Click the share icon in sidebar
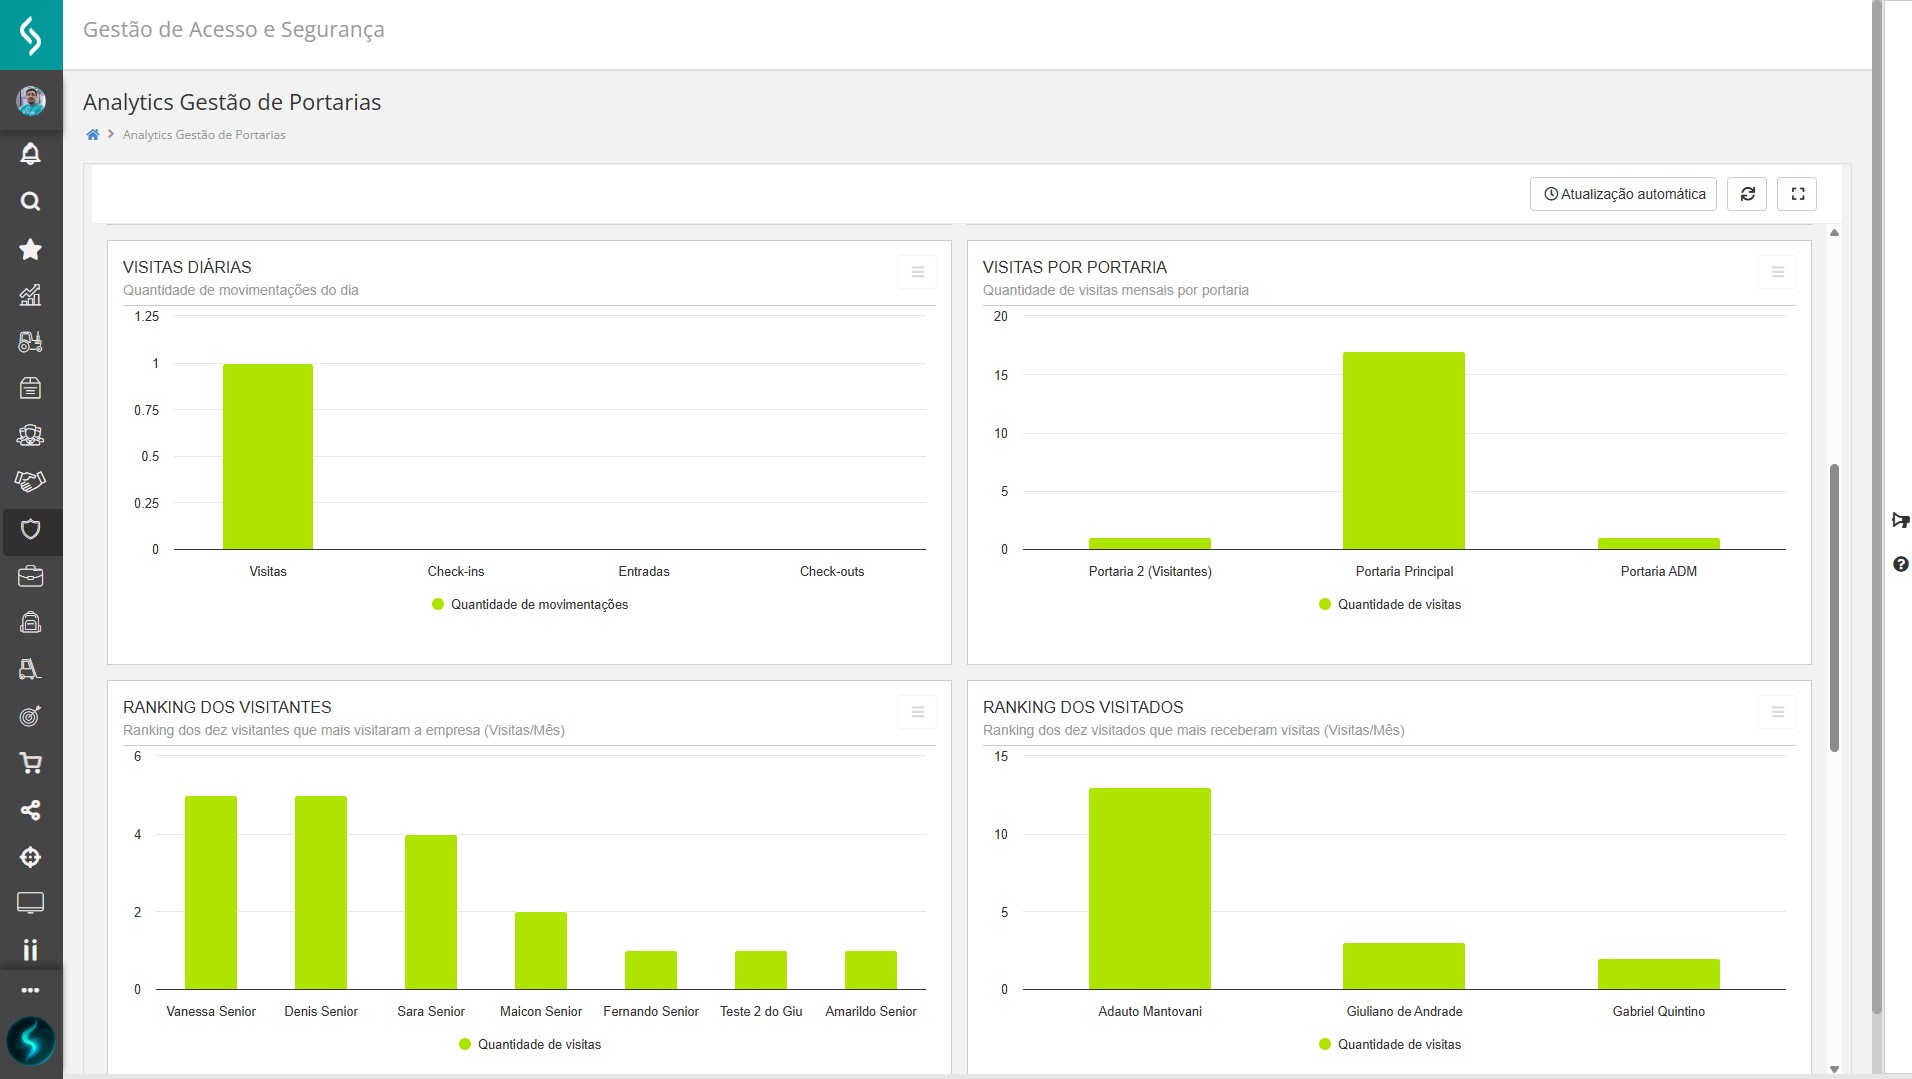 30,810
